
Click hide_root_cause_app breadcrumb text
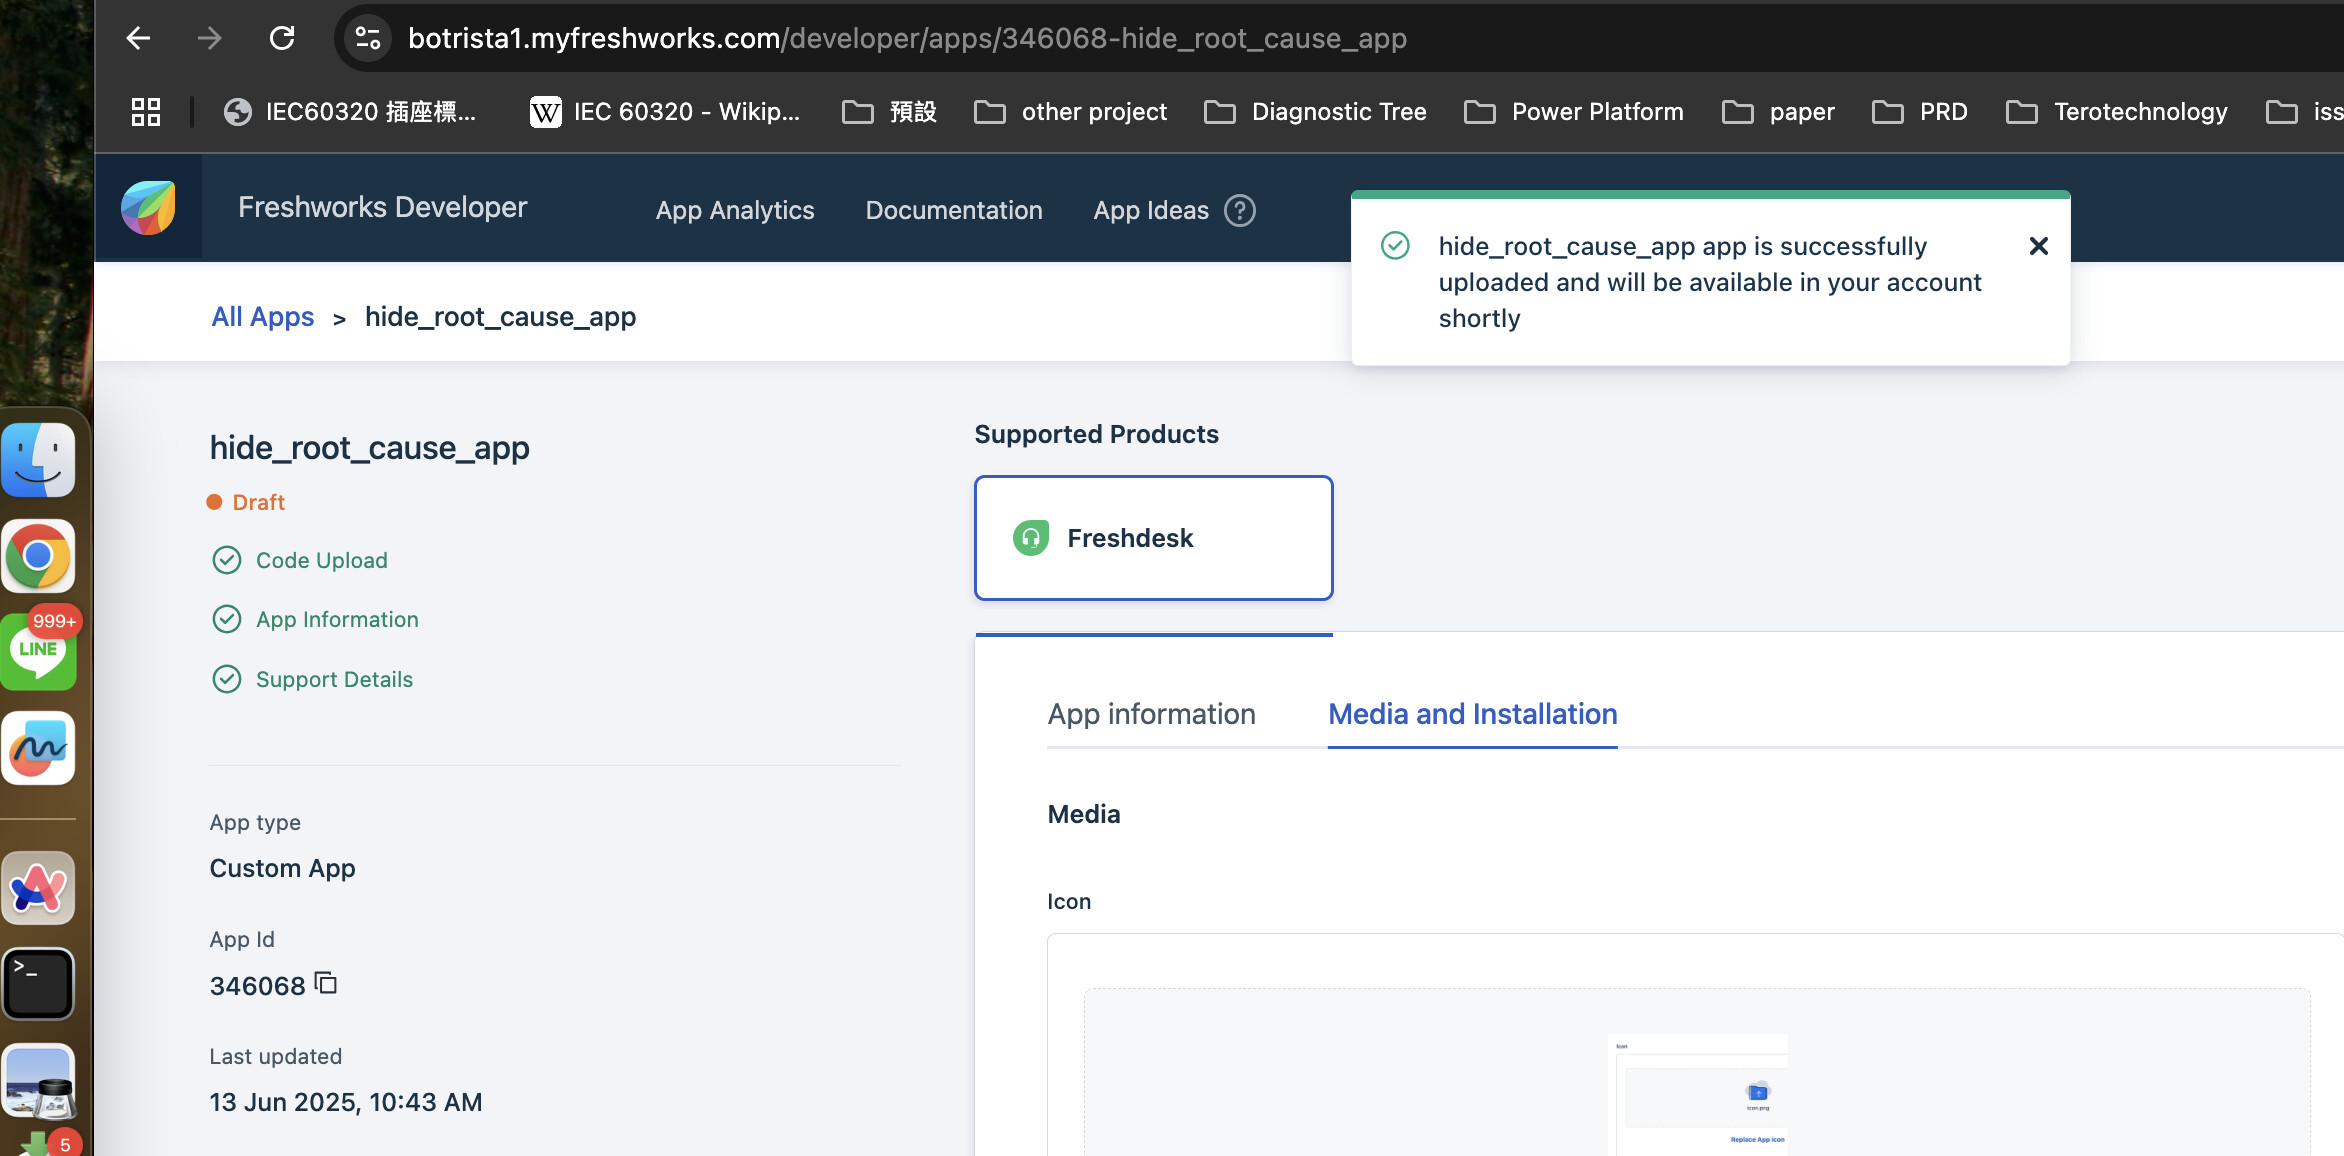[500, 316]
